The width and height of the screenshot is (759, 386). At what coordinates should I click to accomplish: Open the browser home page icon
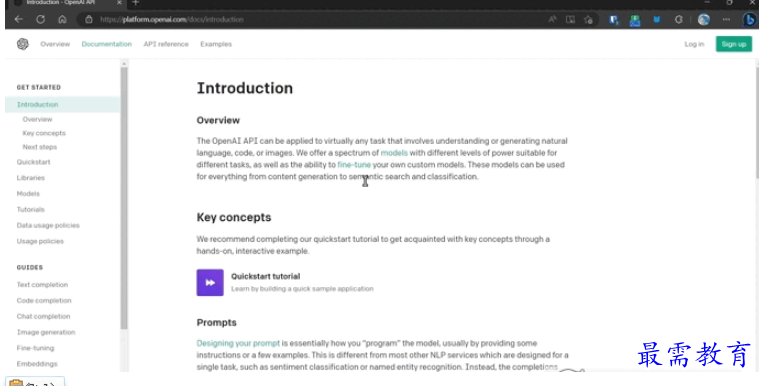[62, 19]
